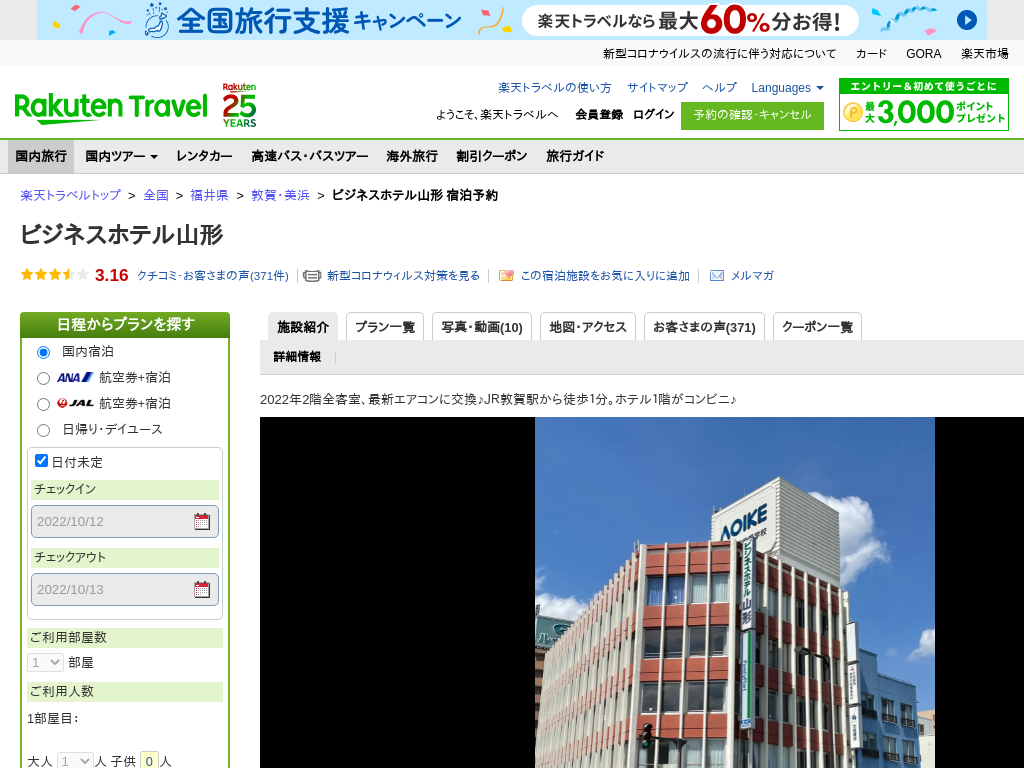Image resolution: width=1024 pixels, height=768 pixels.
Task: Select the 日帰り・デイユース radio button
Action: (43, 430)
